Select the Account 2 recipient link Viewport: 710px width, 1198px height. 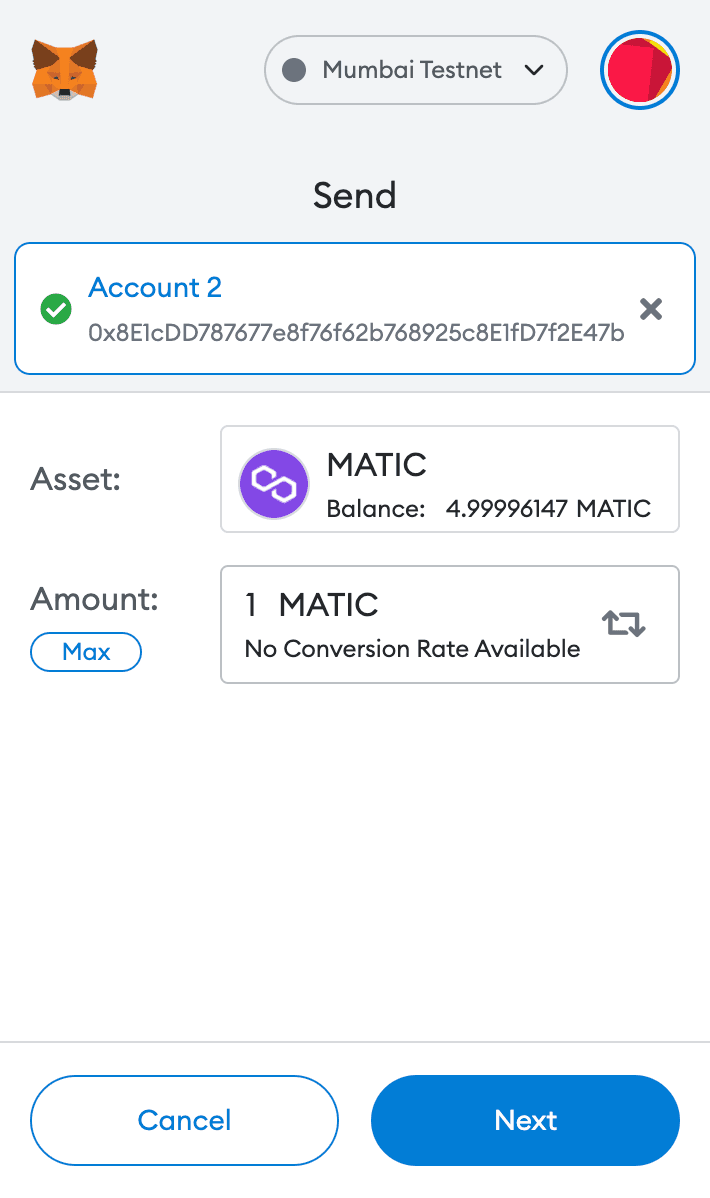click(x=154, y=287)
